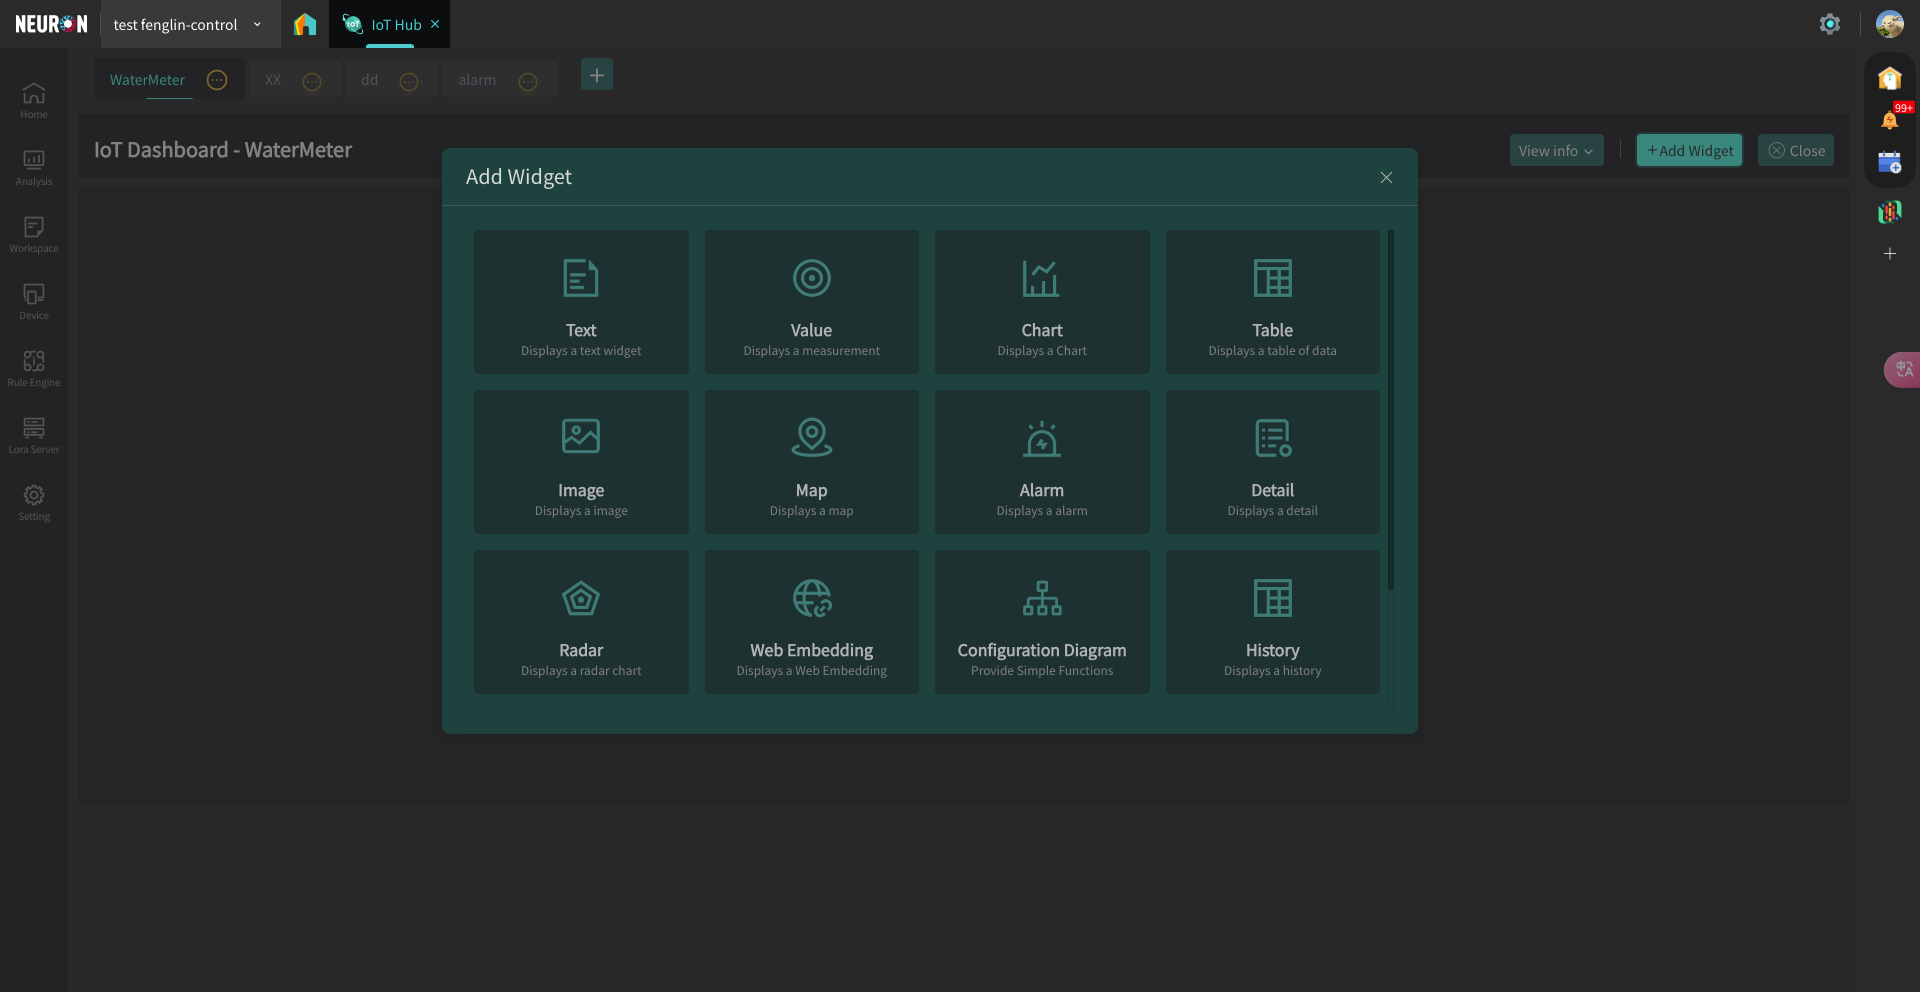
Task: Expand the test fenglin-control dropdown
Action: 188,24
